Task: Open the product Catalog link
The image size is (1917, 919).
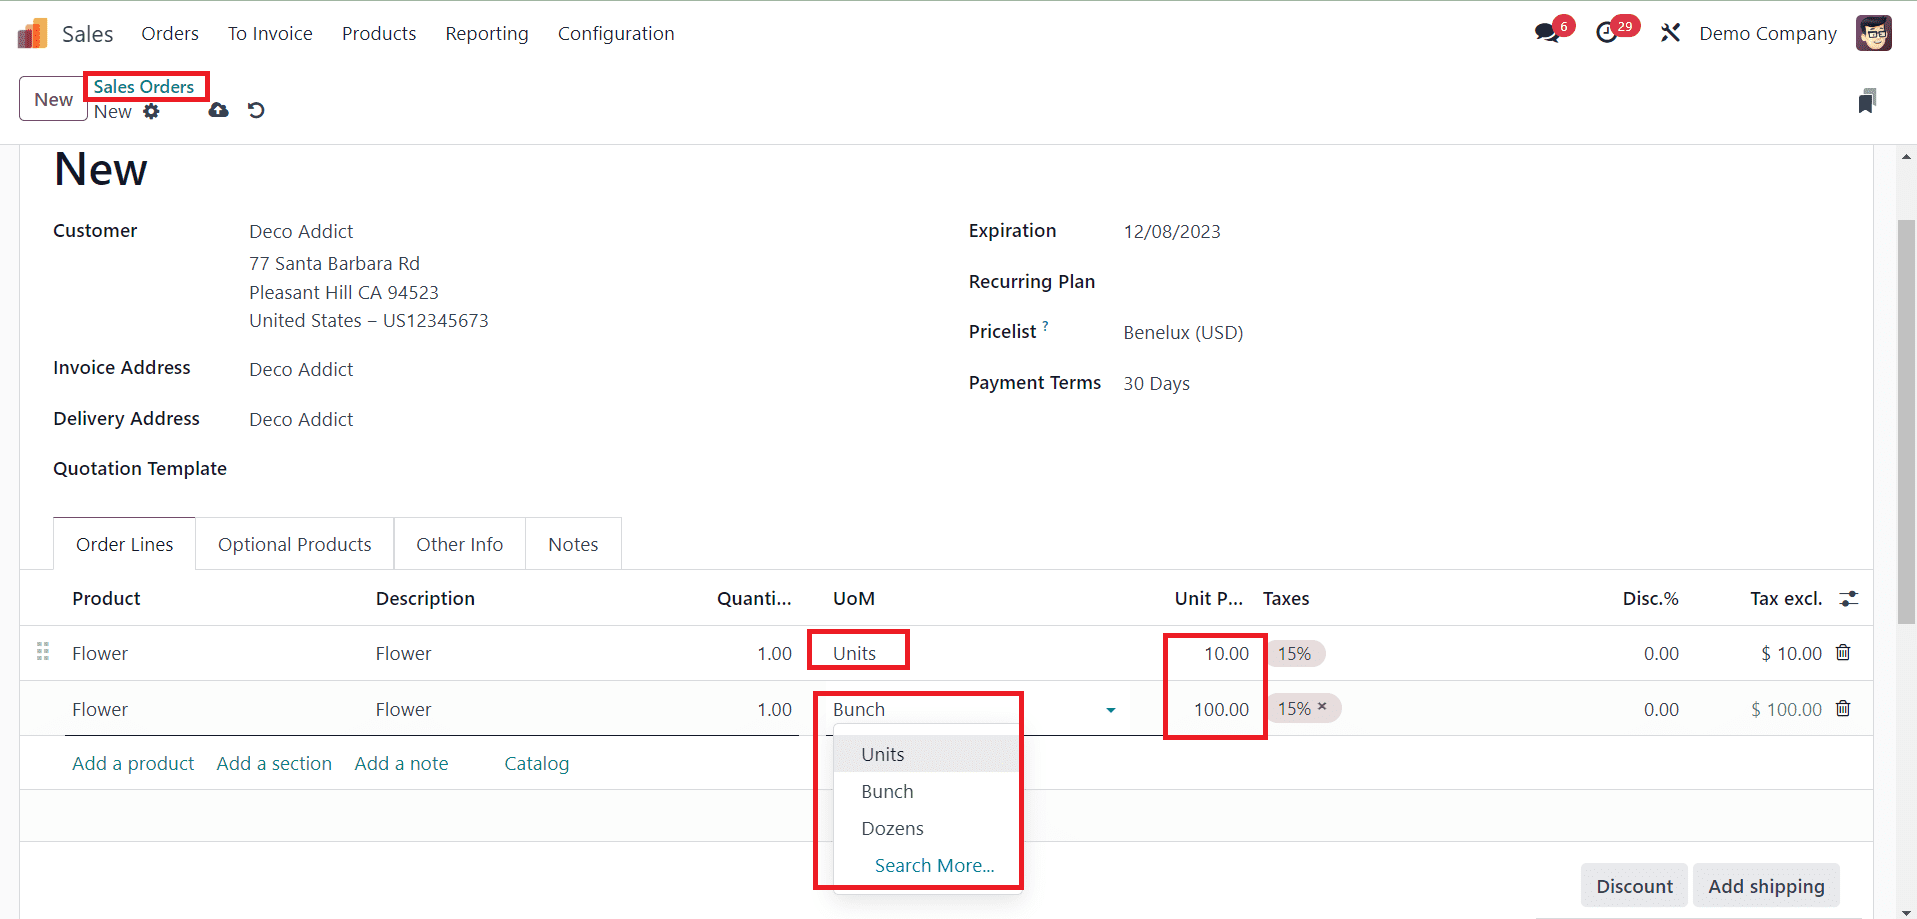Action: (x=537, y=763)
